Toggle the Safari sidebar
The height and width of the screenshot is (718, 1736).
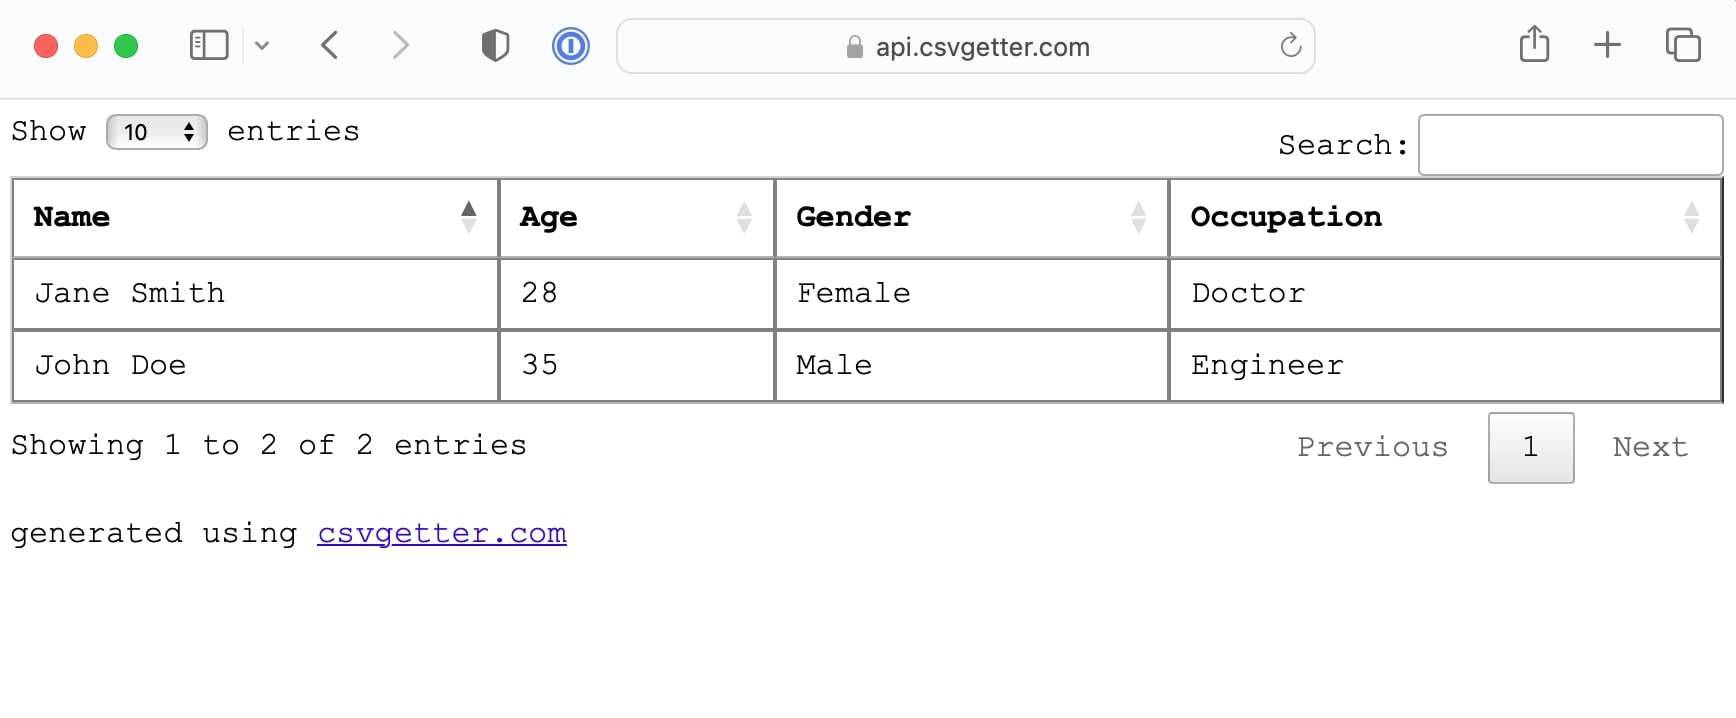click(208, 45)
